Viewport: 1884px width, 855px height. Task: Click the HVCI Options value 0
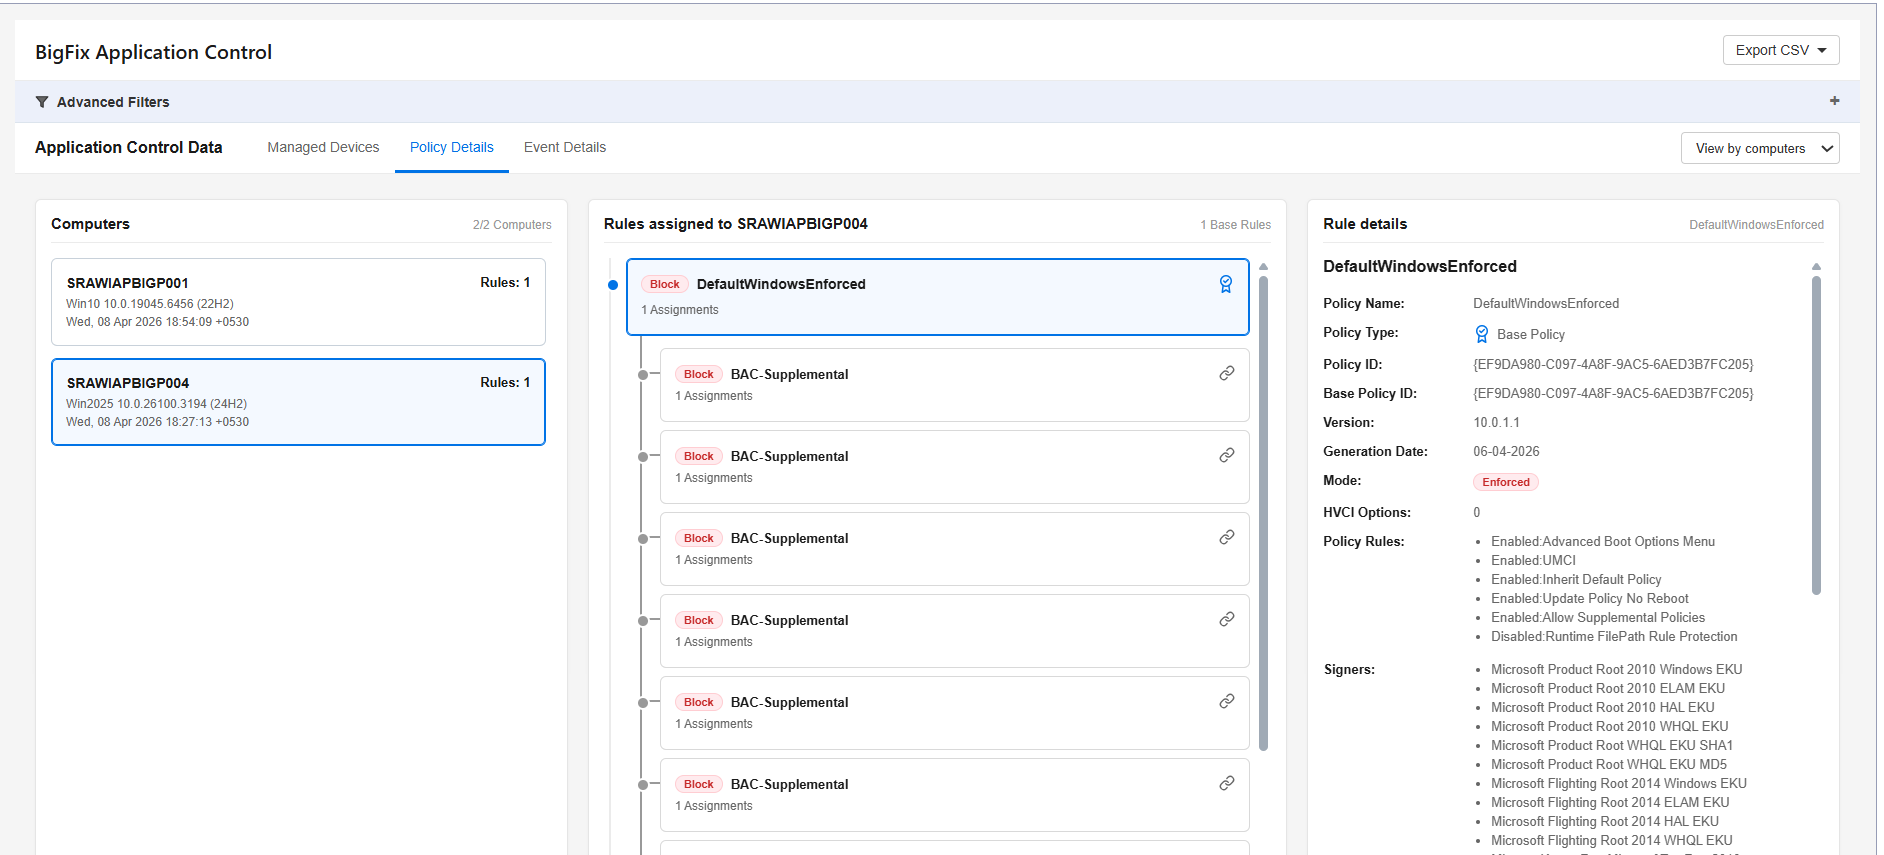1477,513
